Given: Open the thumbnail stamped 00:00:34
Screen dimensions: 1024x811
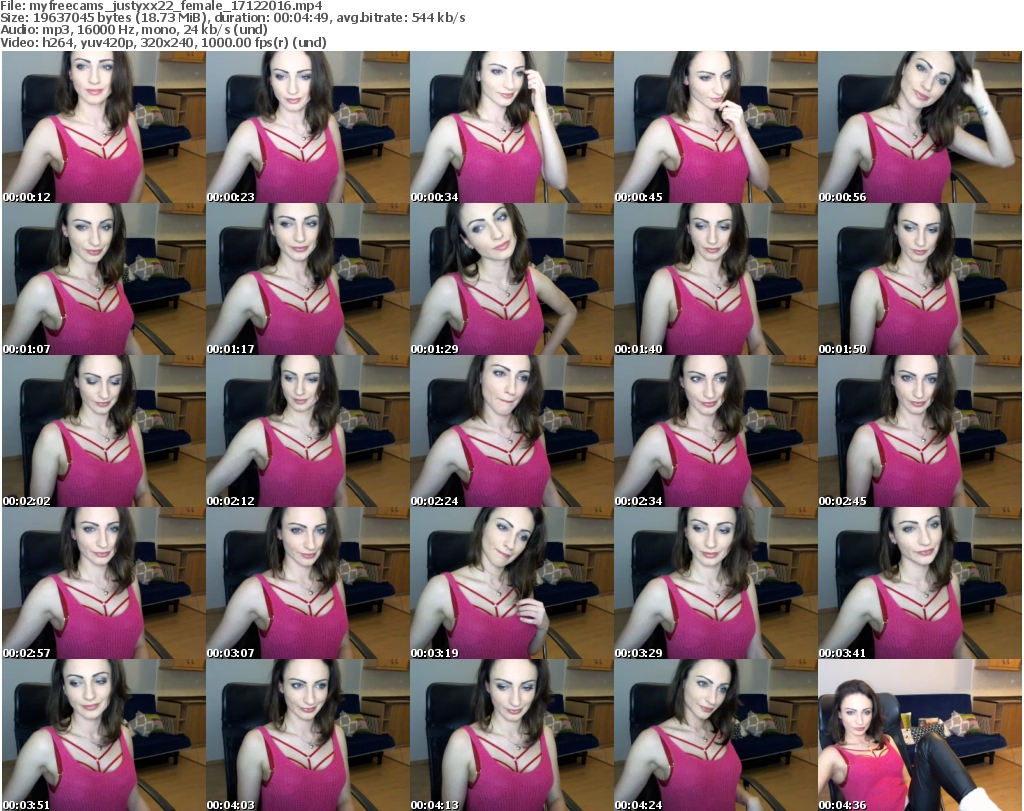Looking at the screenshot, I should 511,127.
